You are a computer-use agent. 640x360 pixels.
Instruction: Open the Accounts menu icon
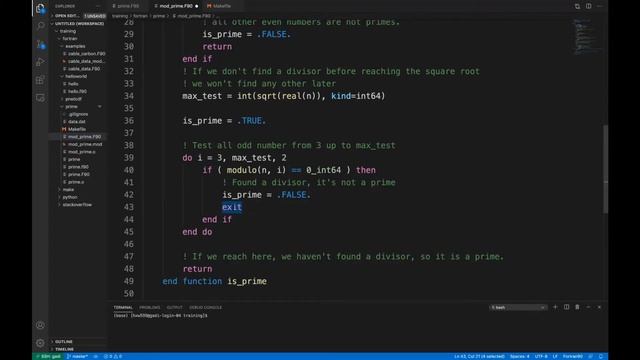pos(40,325)
